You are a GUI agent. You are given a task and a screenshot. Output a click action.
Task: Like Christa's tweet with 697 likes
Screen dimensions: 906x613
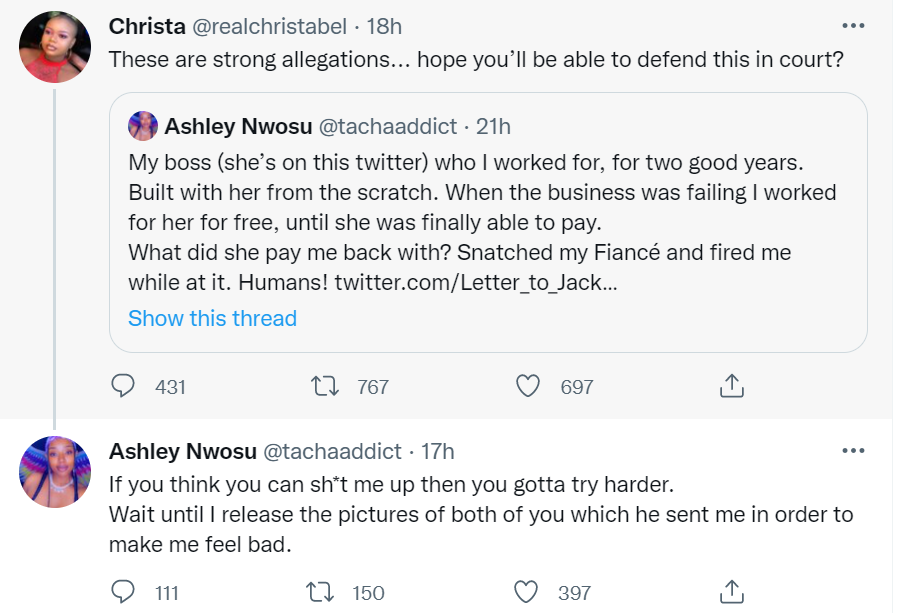528,386
